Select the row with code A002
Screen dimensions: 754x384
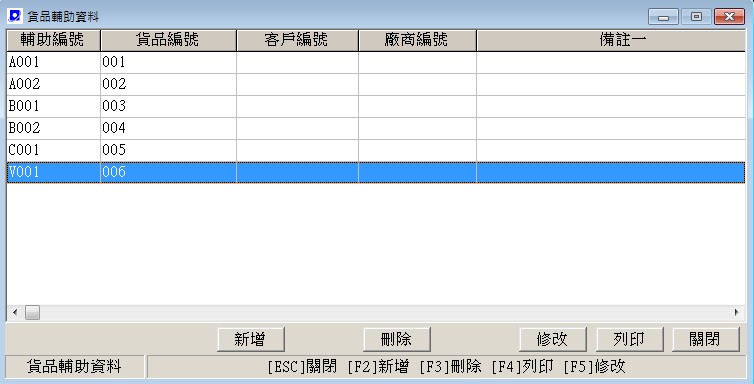pyautogui.click(x=376, y=85)
